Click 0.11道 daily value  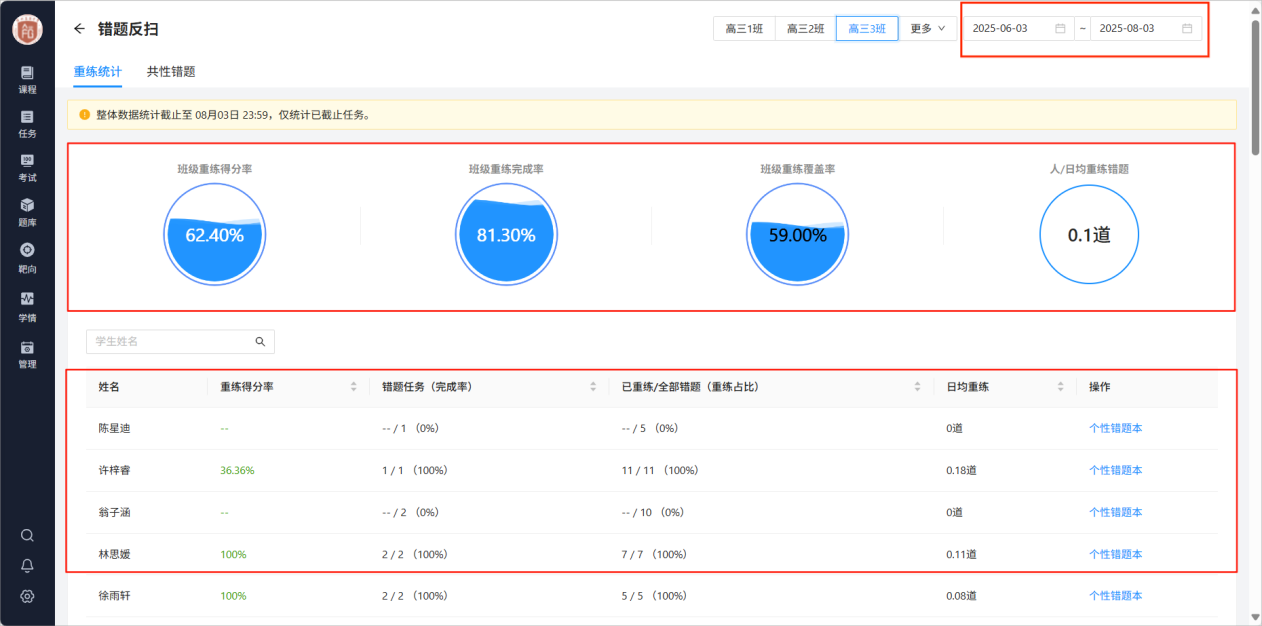click(961, 554)
